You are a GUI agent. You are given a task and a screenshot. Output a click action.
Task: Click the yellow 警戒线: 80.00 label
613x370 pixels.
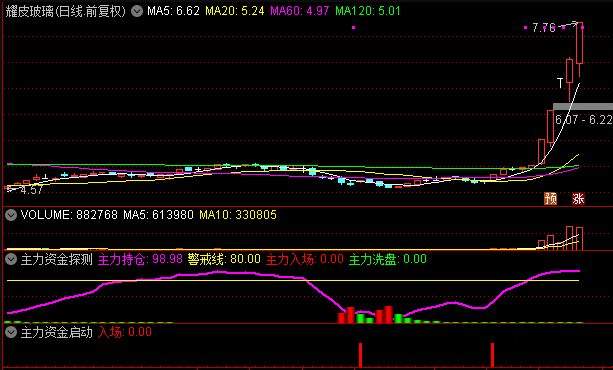(224, 259)
